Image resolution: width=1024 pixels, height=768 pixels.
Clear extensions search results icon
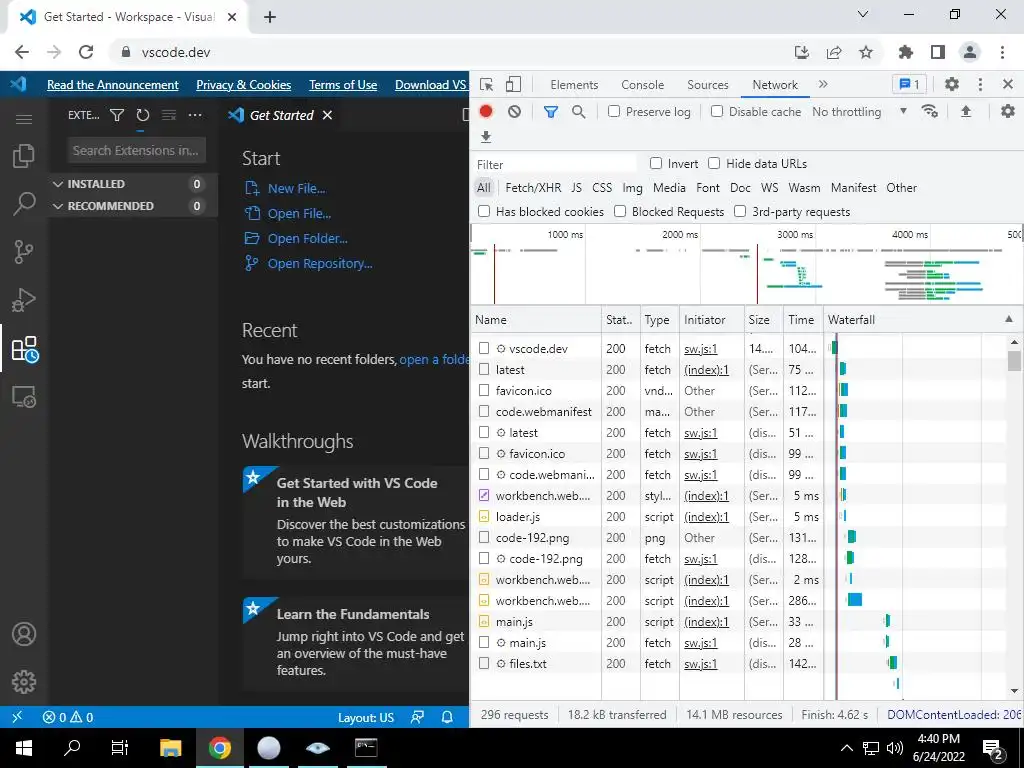(x=168, y=116)
